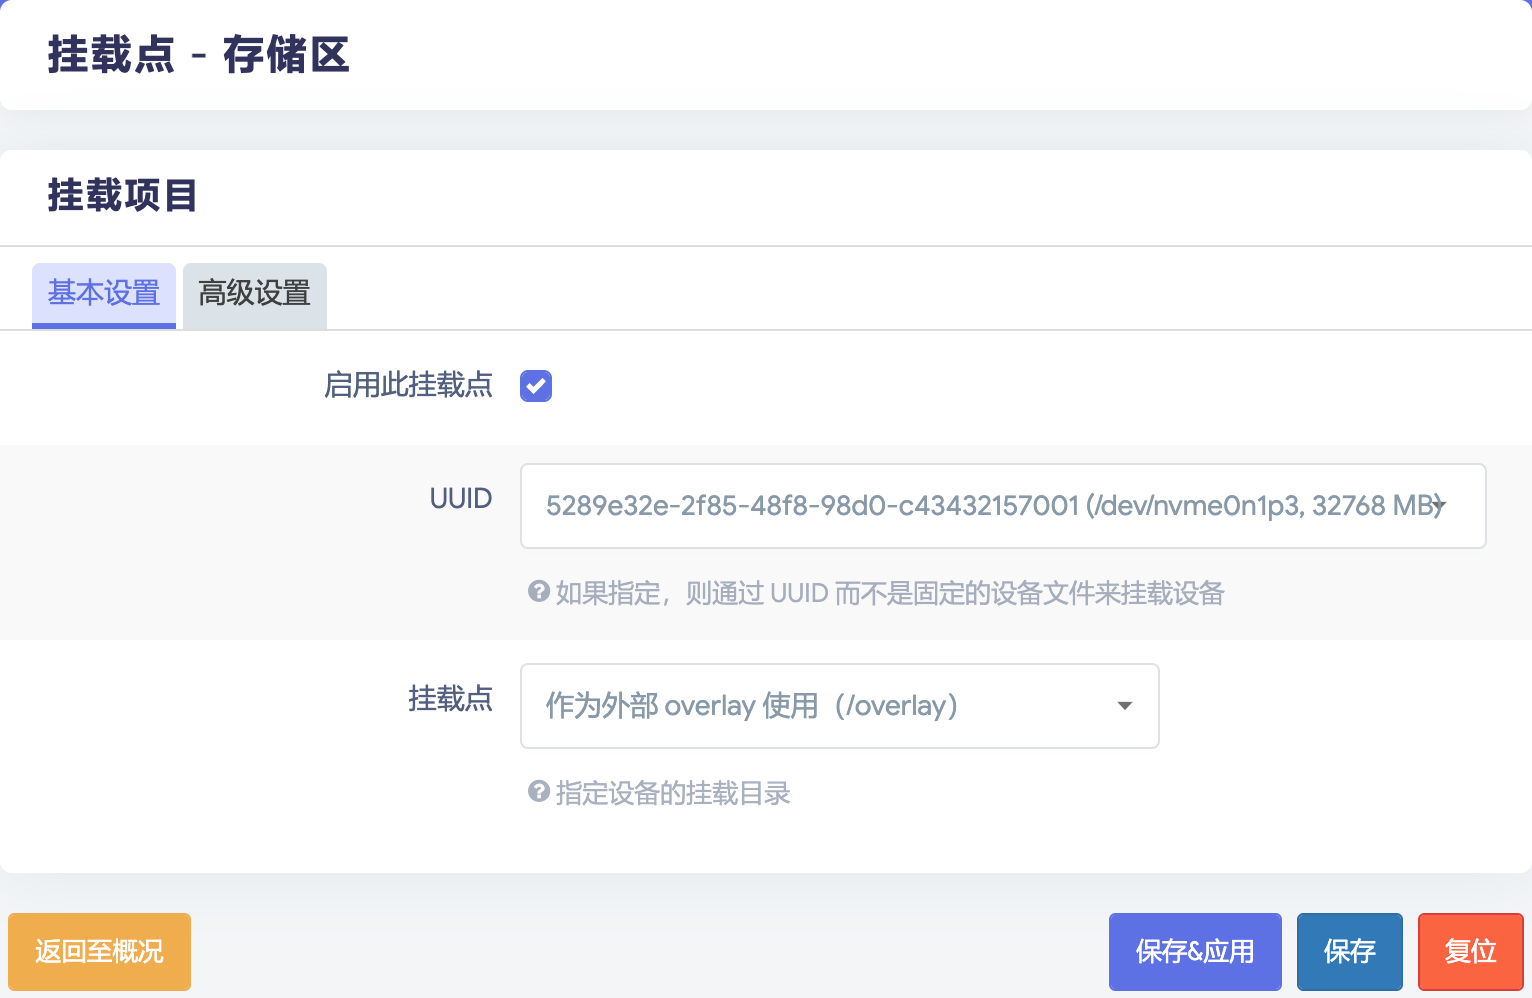The width and height of the screenshot is (1532, 998).
Task: Open the 挂载点 overlay dropdown
Action: point(820,706)
